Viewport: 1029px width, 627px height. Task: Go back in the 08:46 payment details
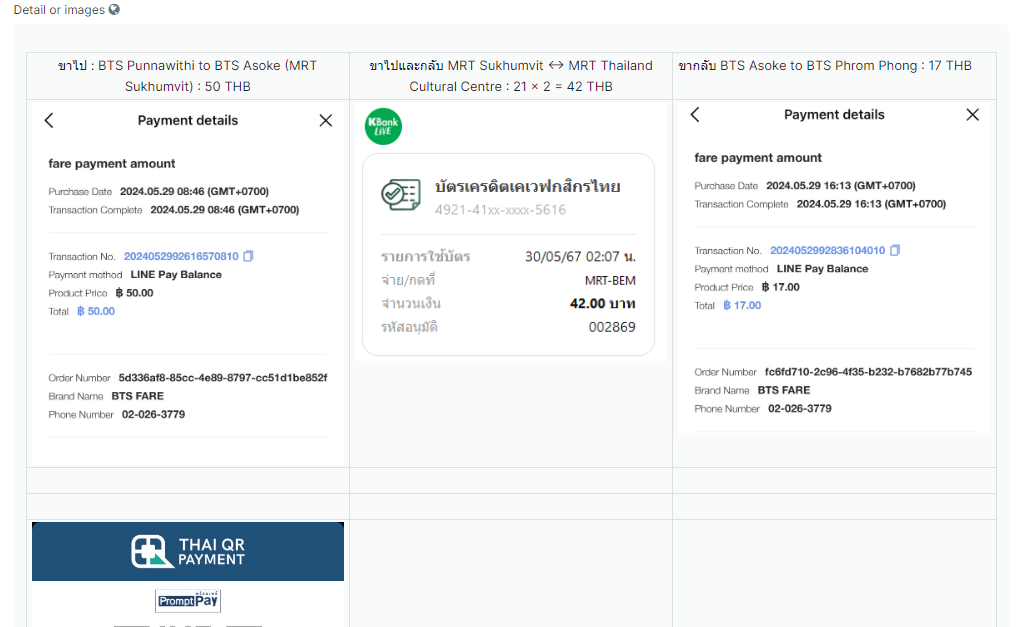coord(49,120)
